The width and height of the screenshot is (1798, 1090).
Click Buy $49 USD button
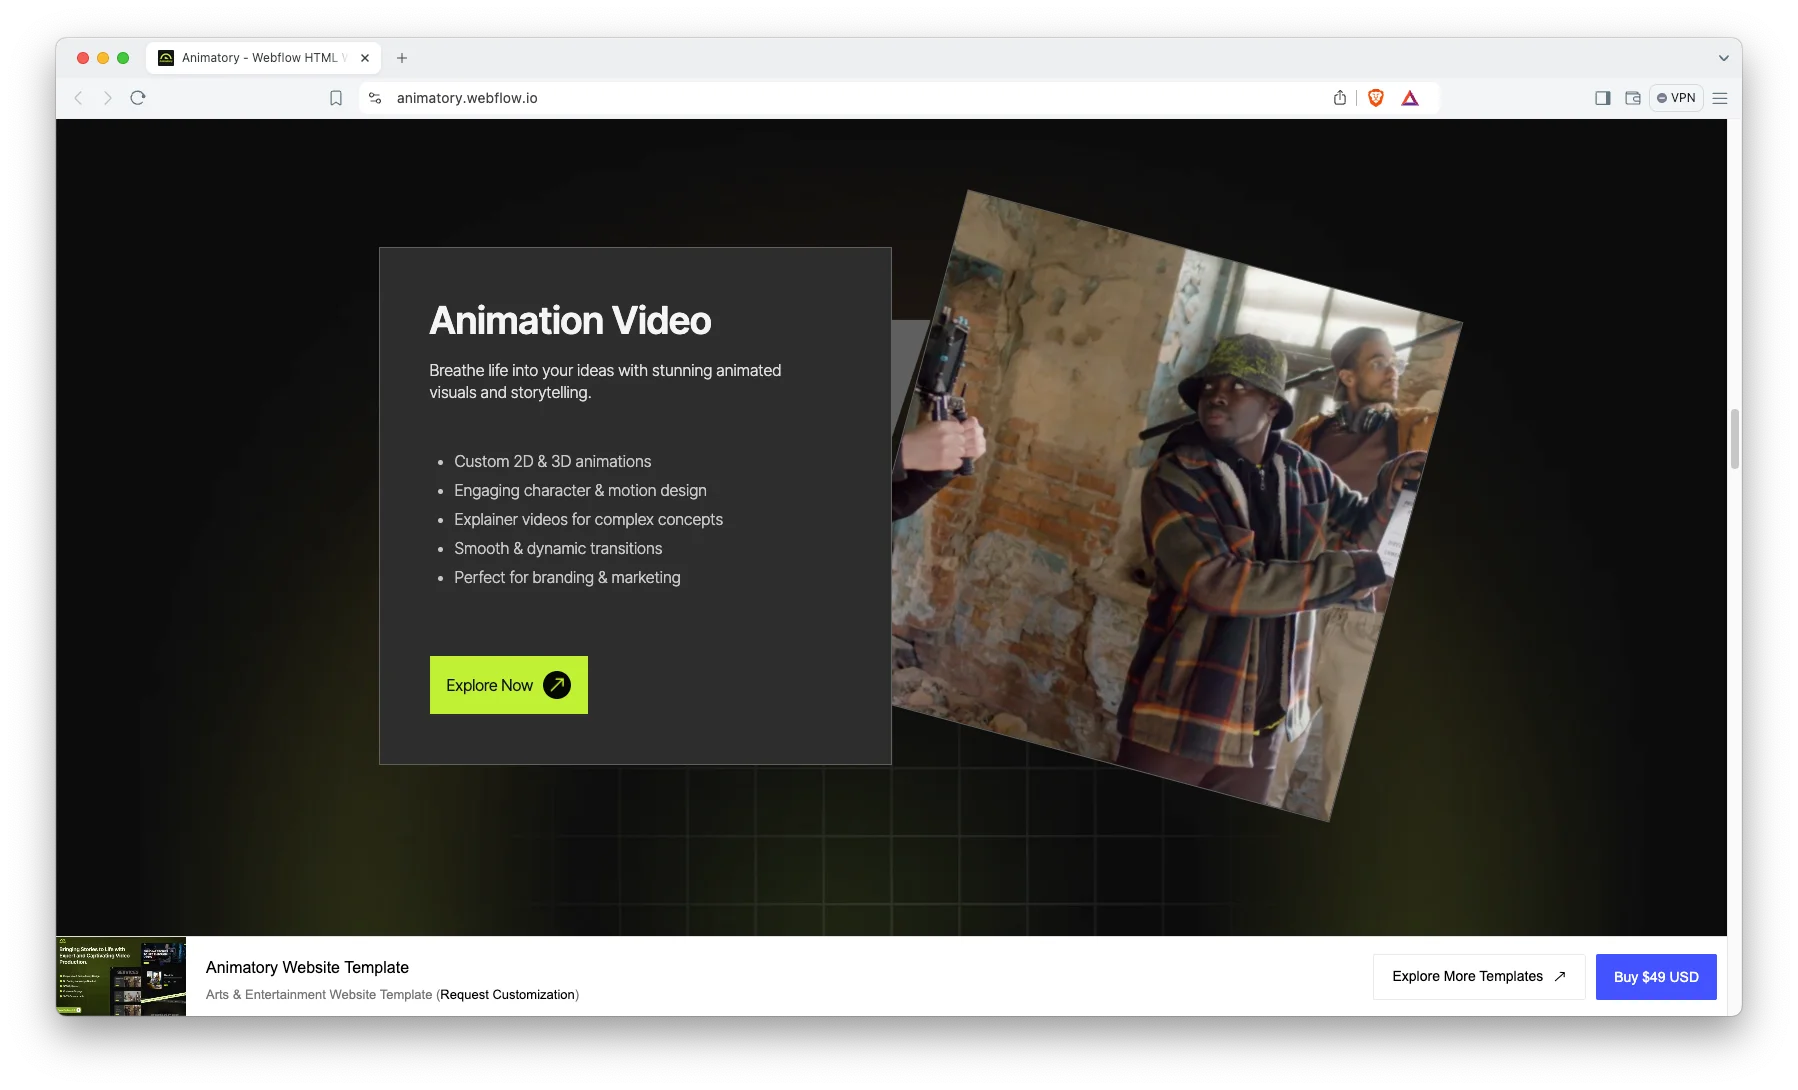tap(1656, 977)
